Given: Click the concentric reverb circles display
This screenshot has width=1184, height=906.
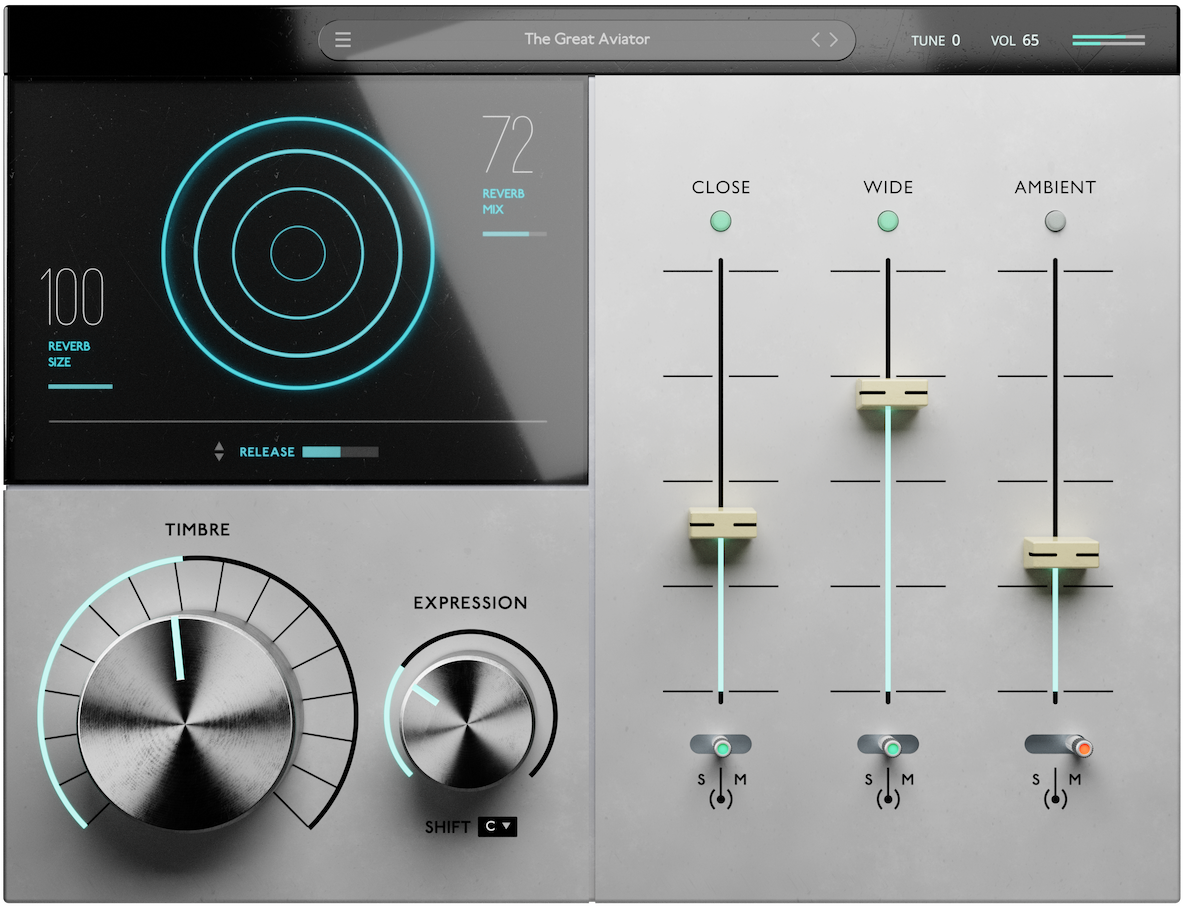Looking at the screenshot, I should tap(298, 252).
